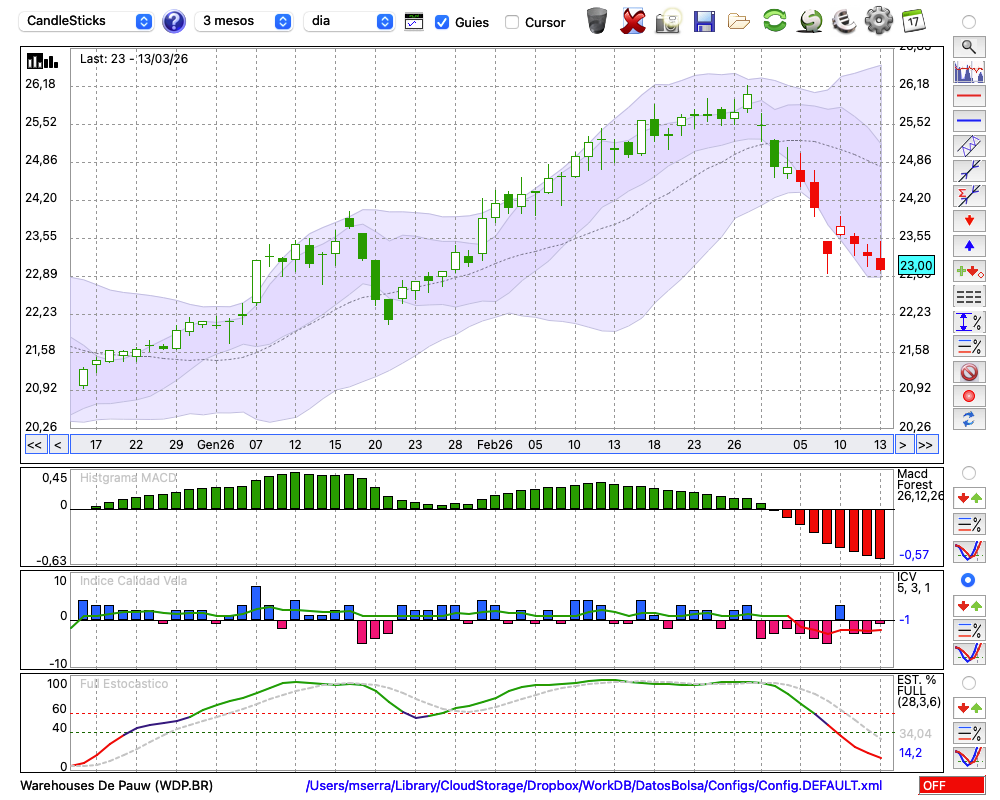This screenshot has height=800, width=1000.
Task: Select the red horizontal line tool
Action: pyautogui.click(x=969, y=96)
